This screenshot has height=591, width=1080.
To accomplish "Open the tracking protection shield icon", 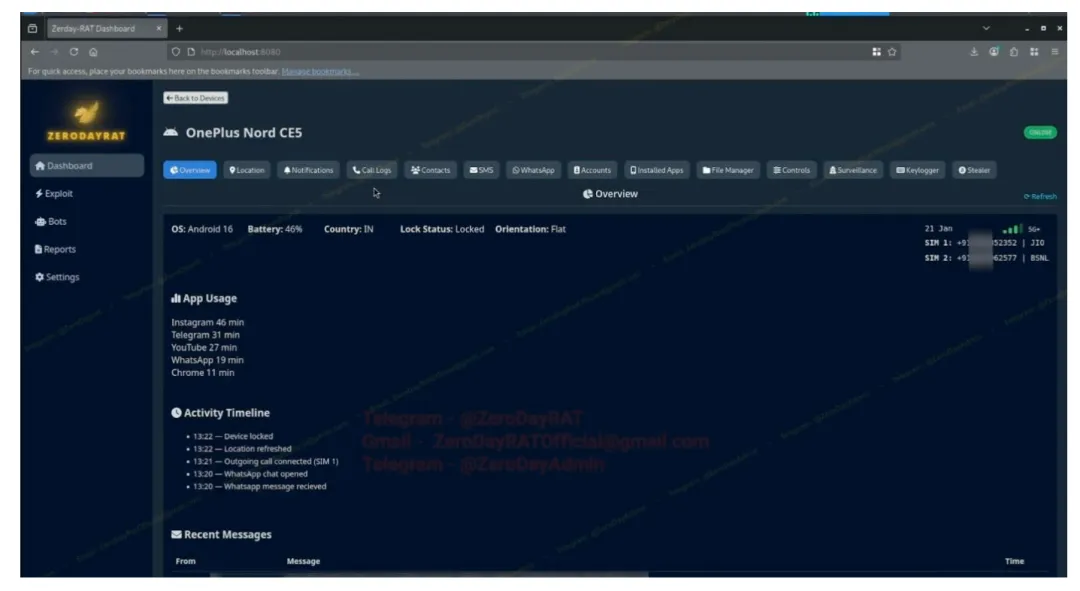I will 176,52.
